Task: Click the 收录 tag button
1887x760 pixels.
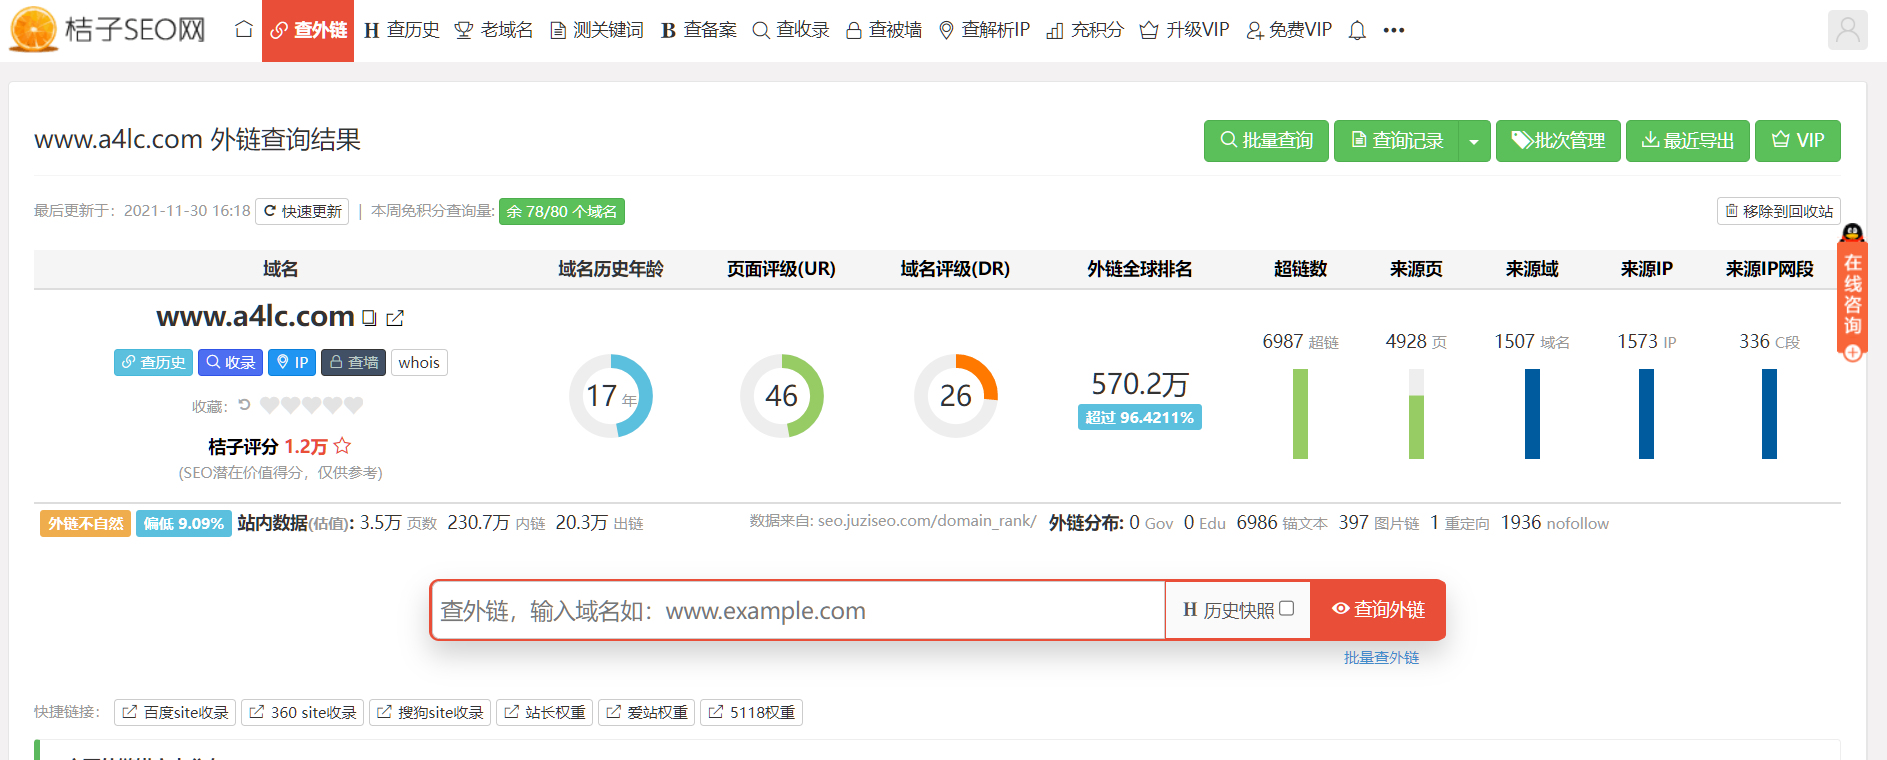Action: click(230, 362)
